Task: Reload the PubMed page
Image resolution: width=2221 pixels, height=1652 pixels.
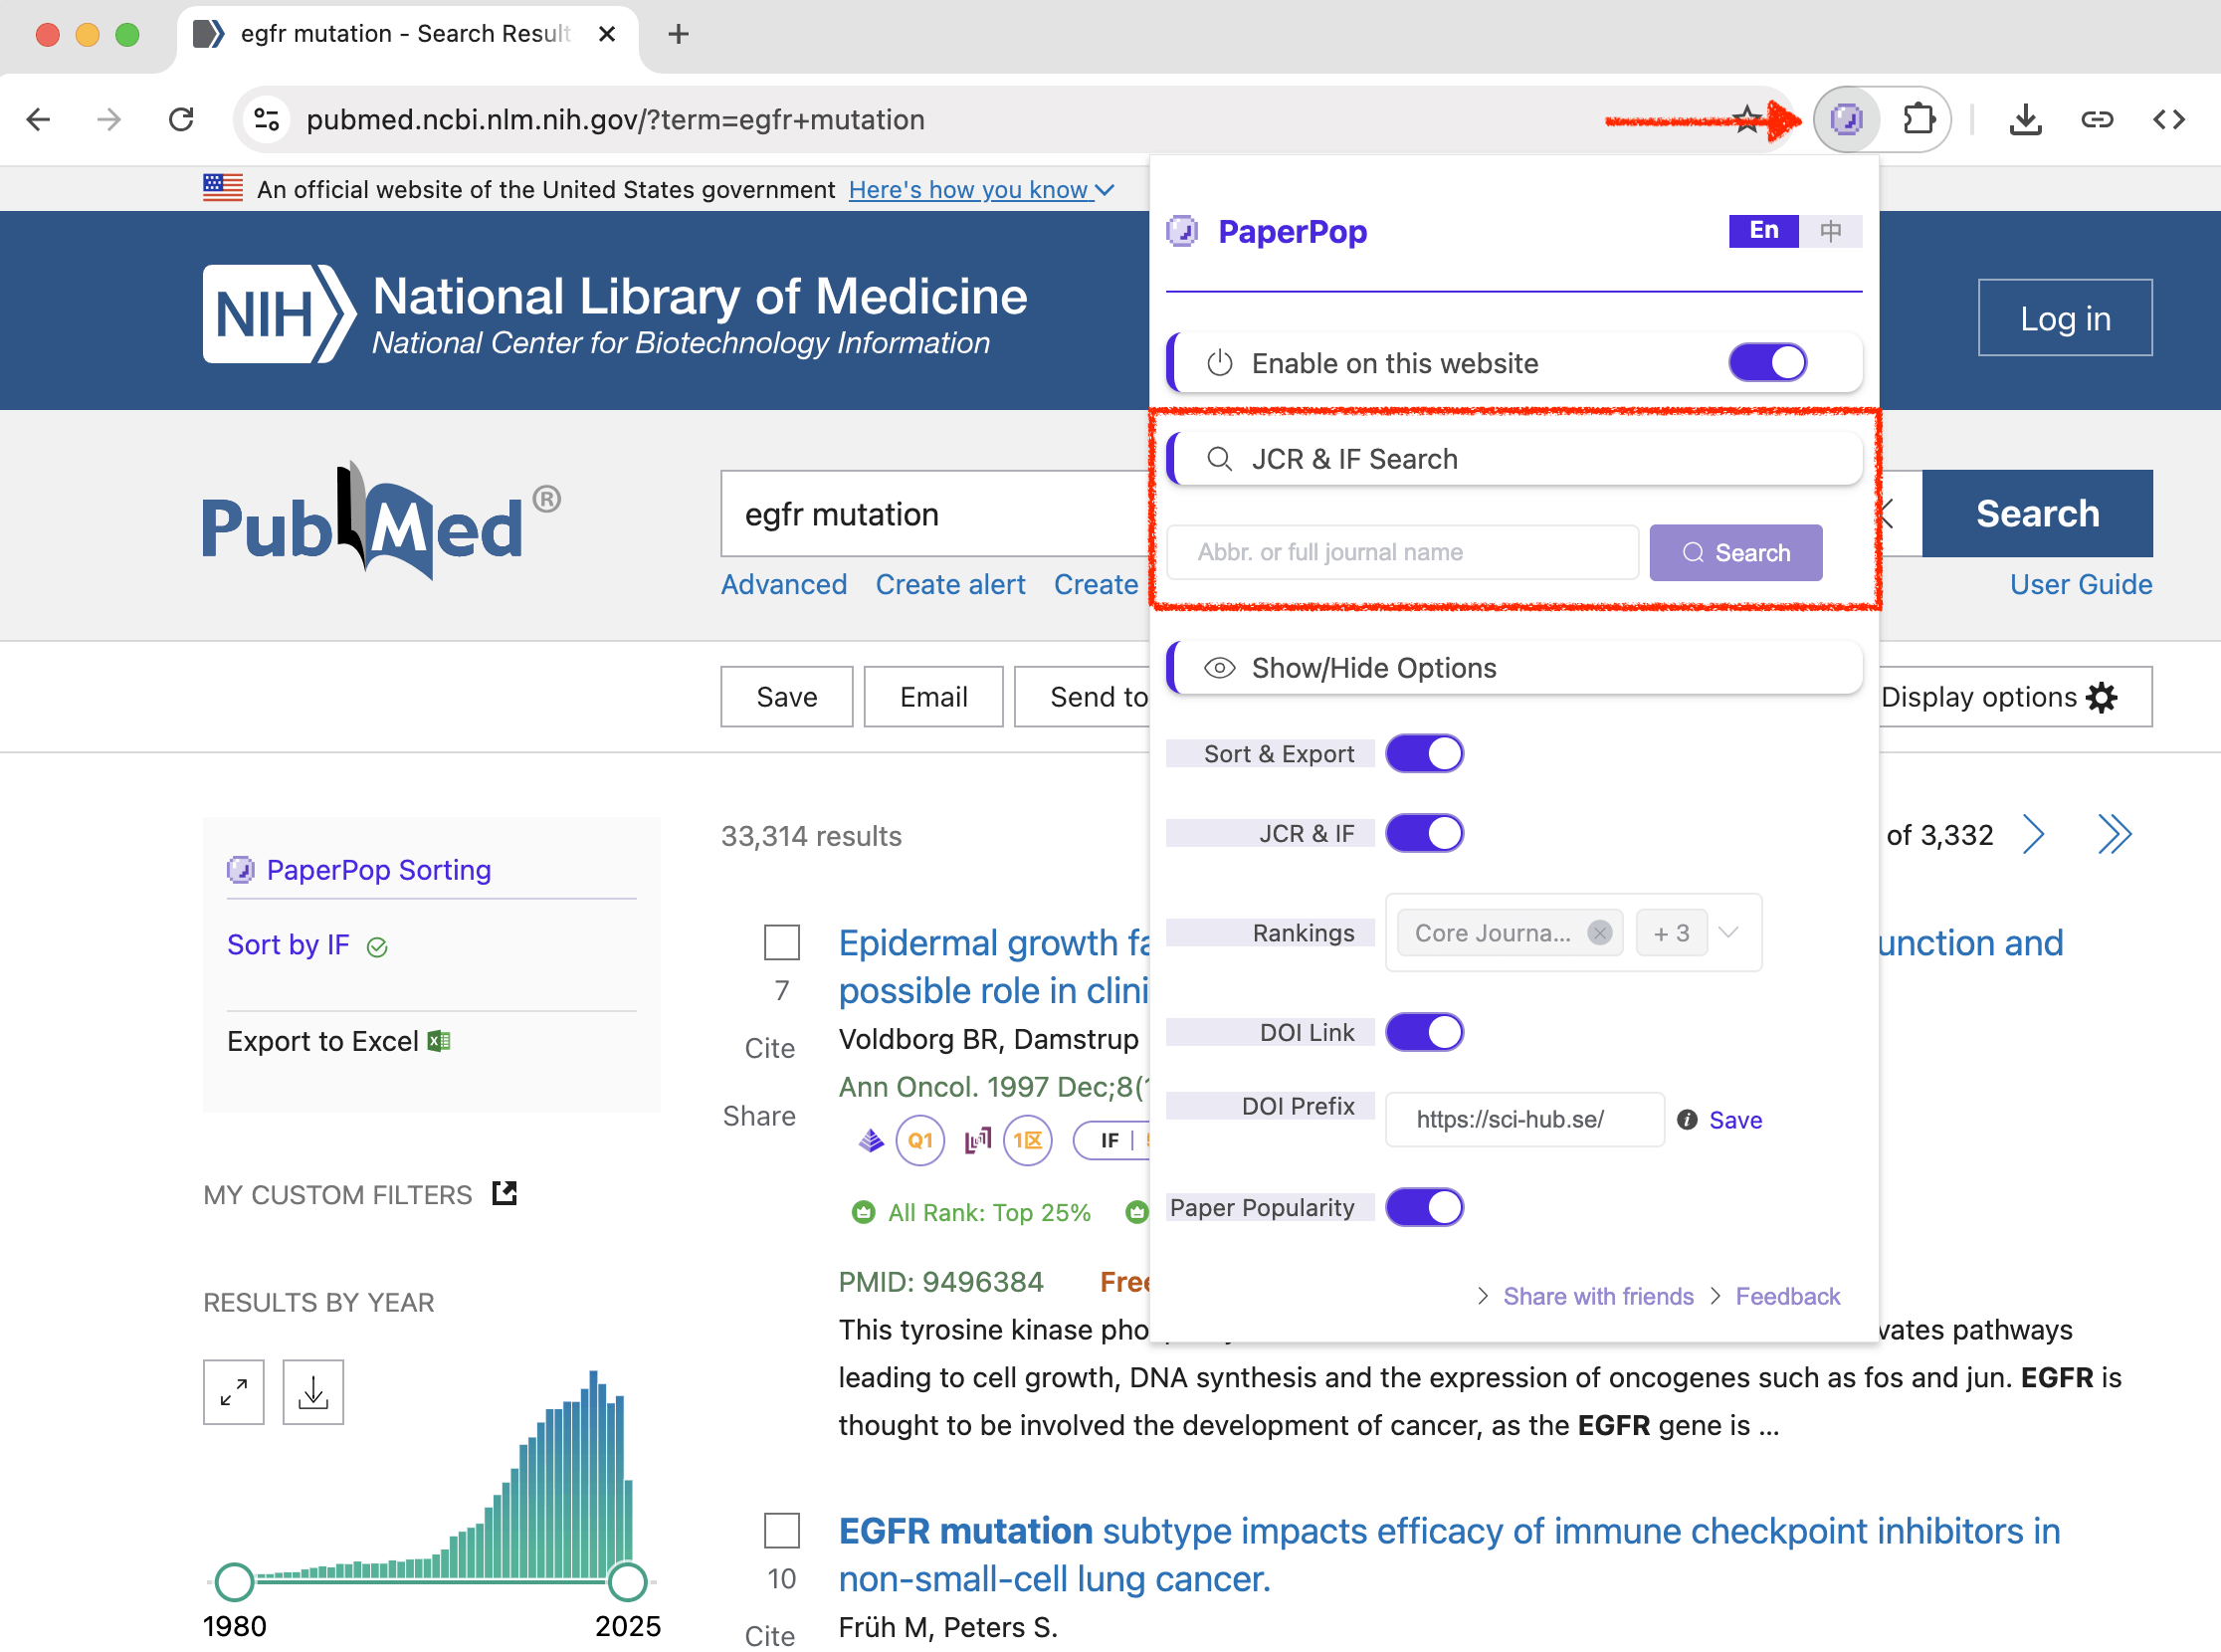Action: 181,120
